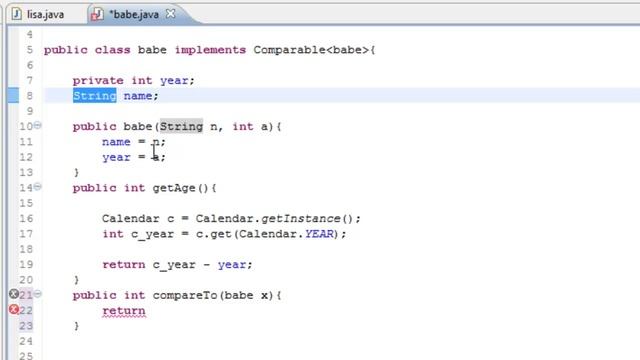Select the *babe.java editor tab
The height and width of the screenshot is (360, 640).
click(133, 15)
